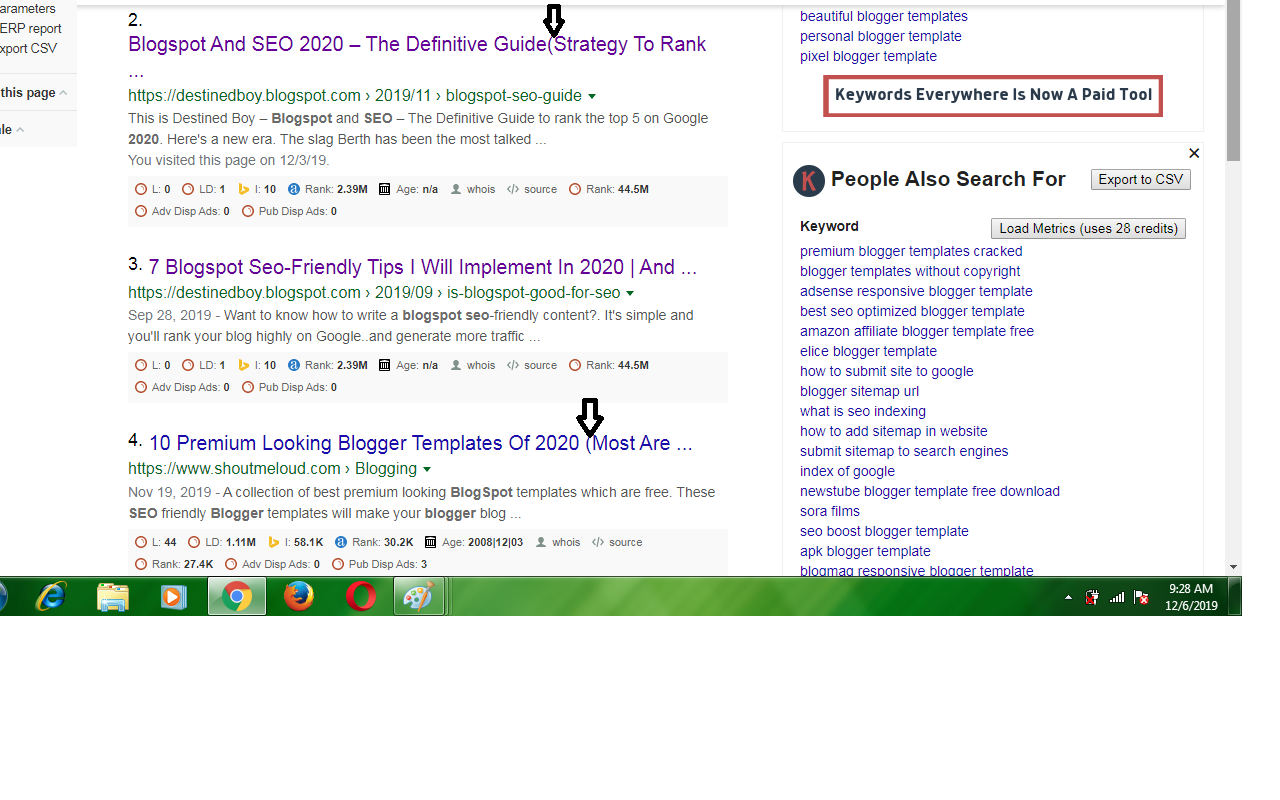
Task: Click Rank 44.5M metric in result 3 bar
Action: [x=608, y=365]
